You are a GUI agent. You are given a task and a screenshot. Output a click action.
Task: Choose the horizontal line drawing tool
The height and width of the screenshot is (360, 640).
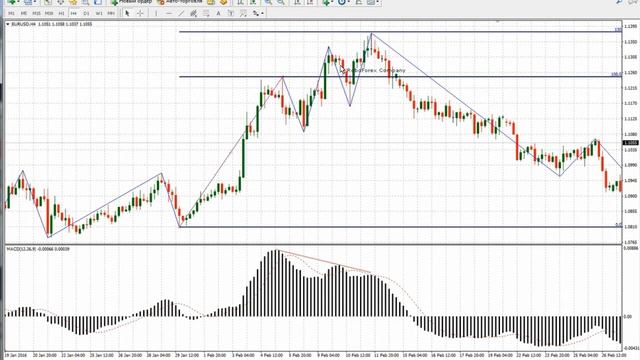click(x=169, y=13)
